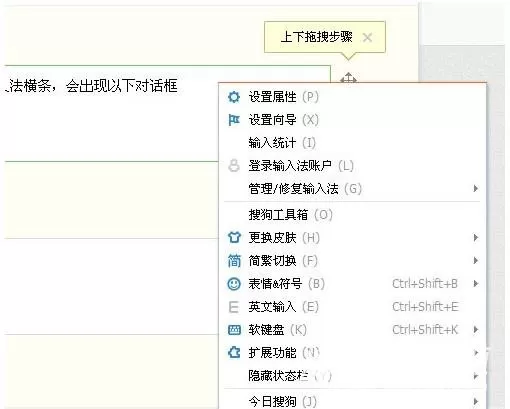This screenshot has height=409, width=510.
Task: Close the 上下拖拽步骤 tooltip
Action: click(x=367, y=37)
